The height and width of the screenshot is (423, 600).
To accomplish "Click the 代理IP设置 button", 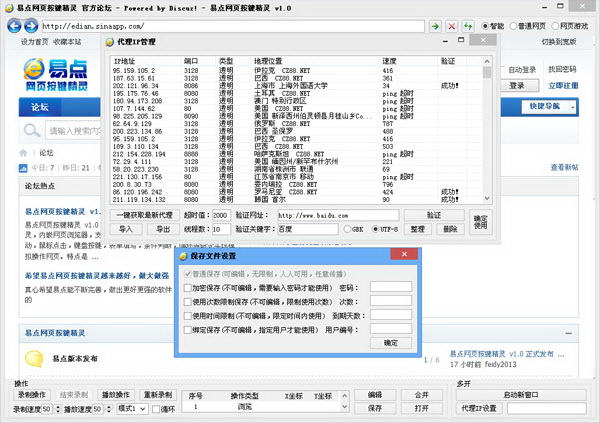I will (x=479, y=408).
